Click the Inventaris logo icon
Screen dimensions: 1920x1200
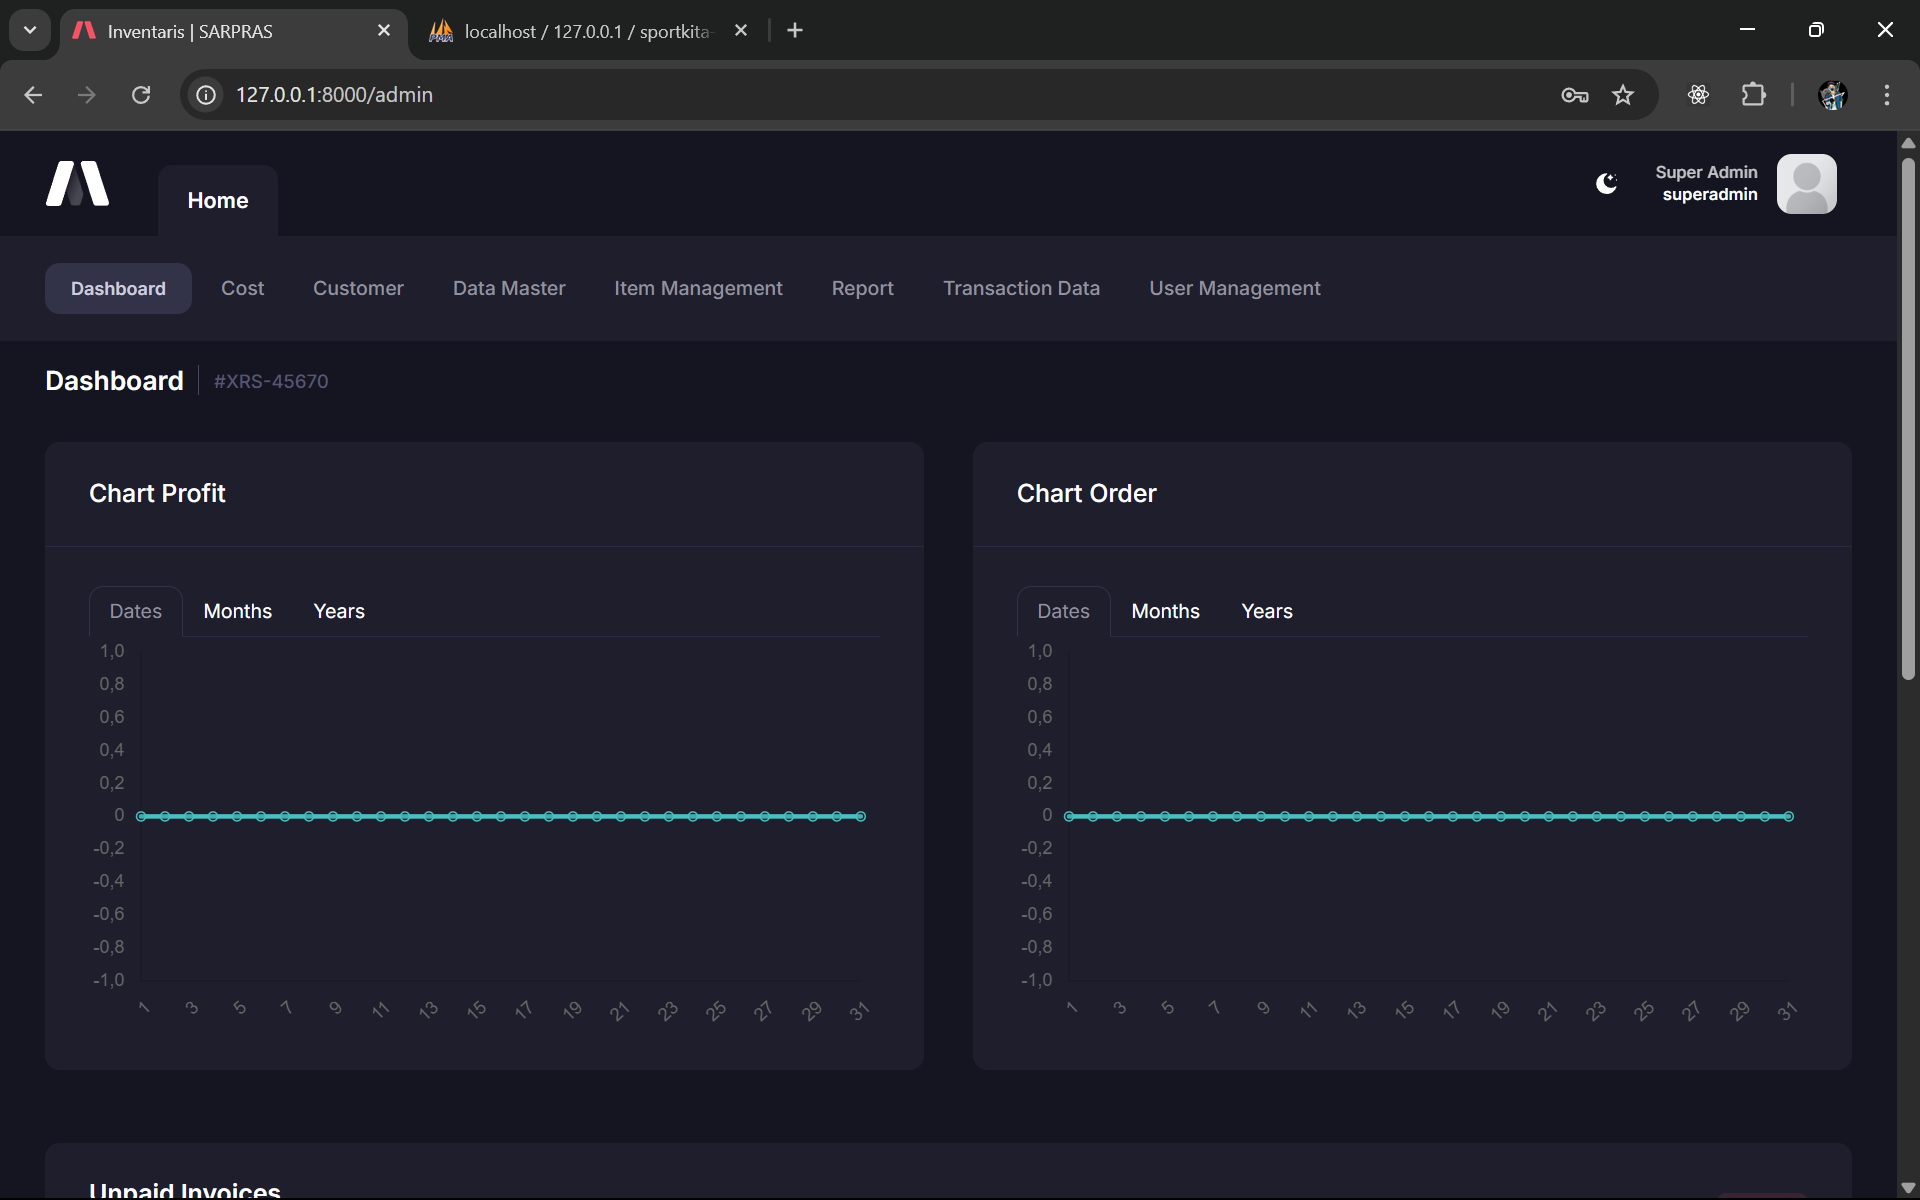click(78, 184)
